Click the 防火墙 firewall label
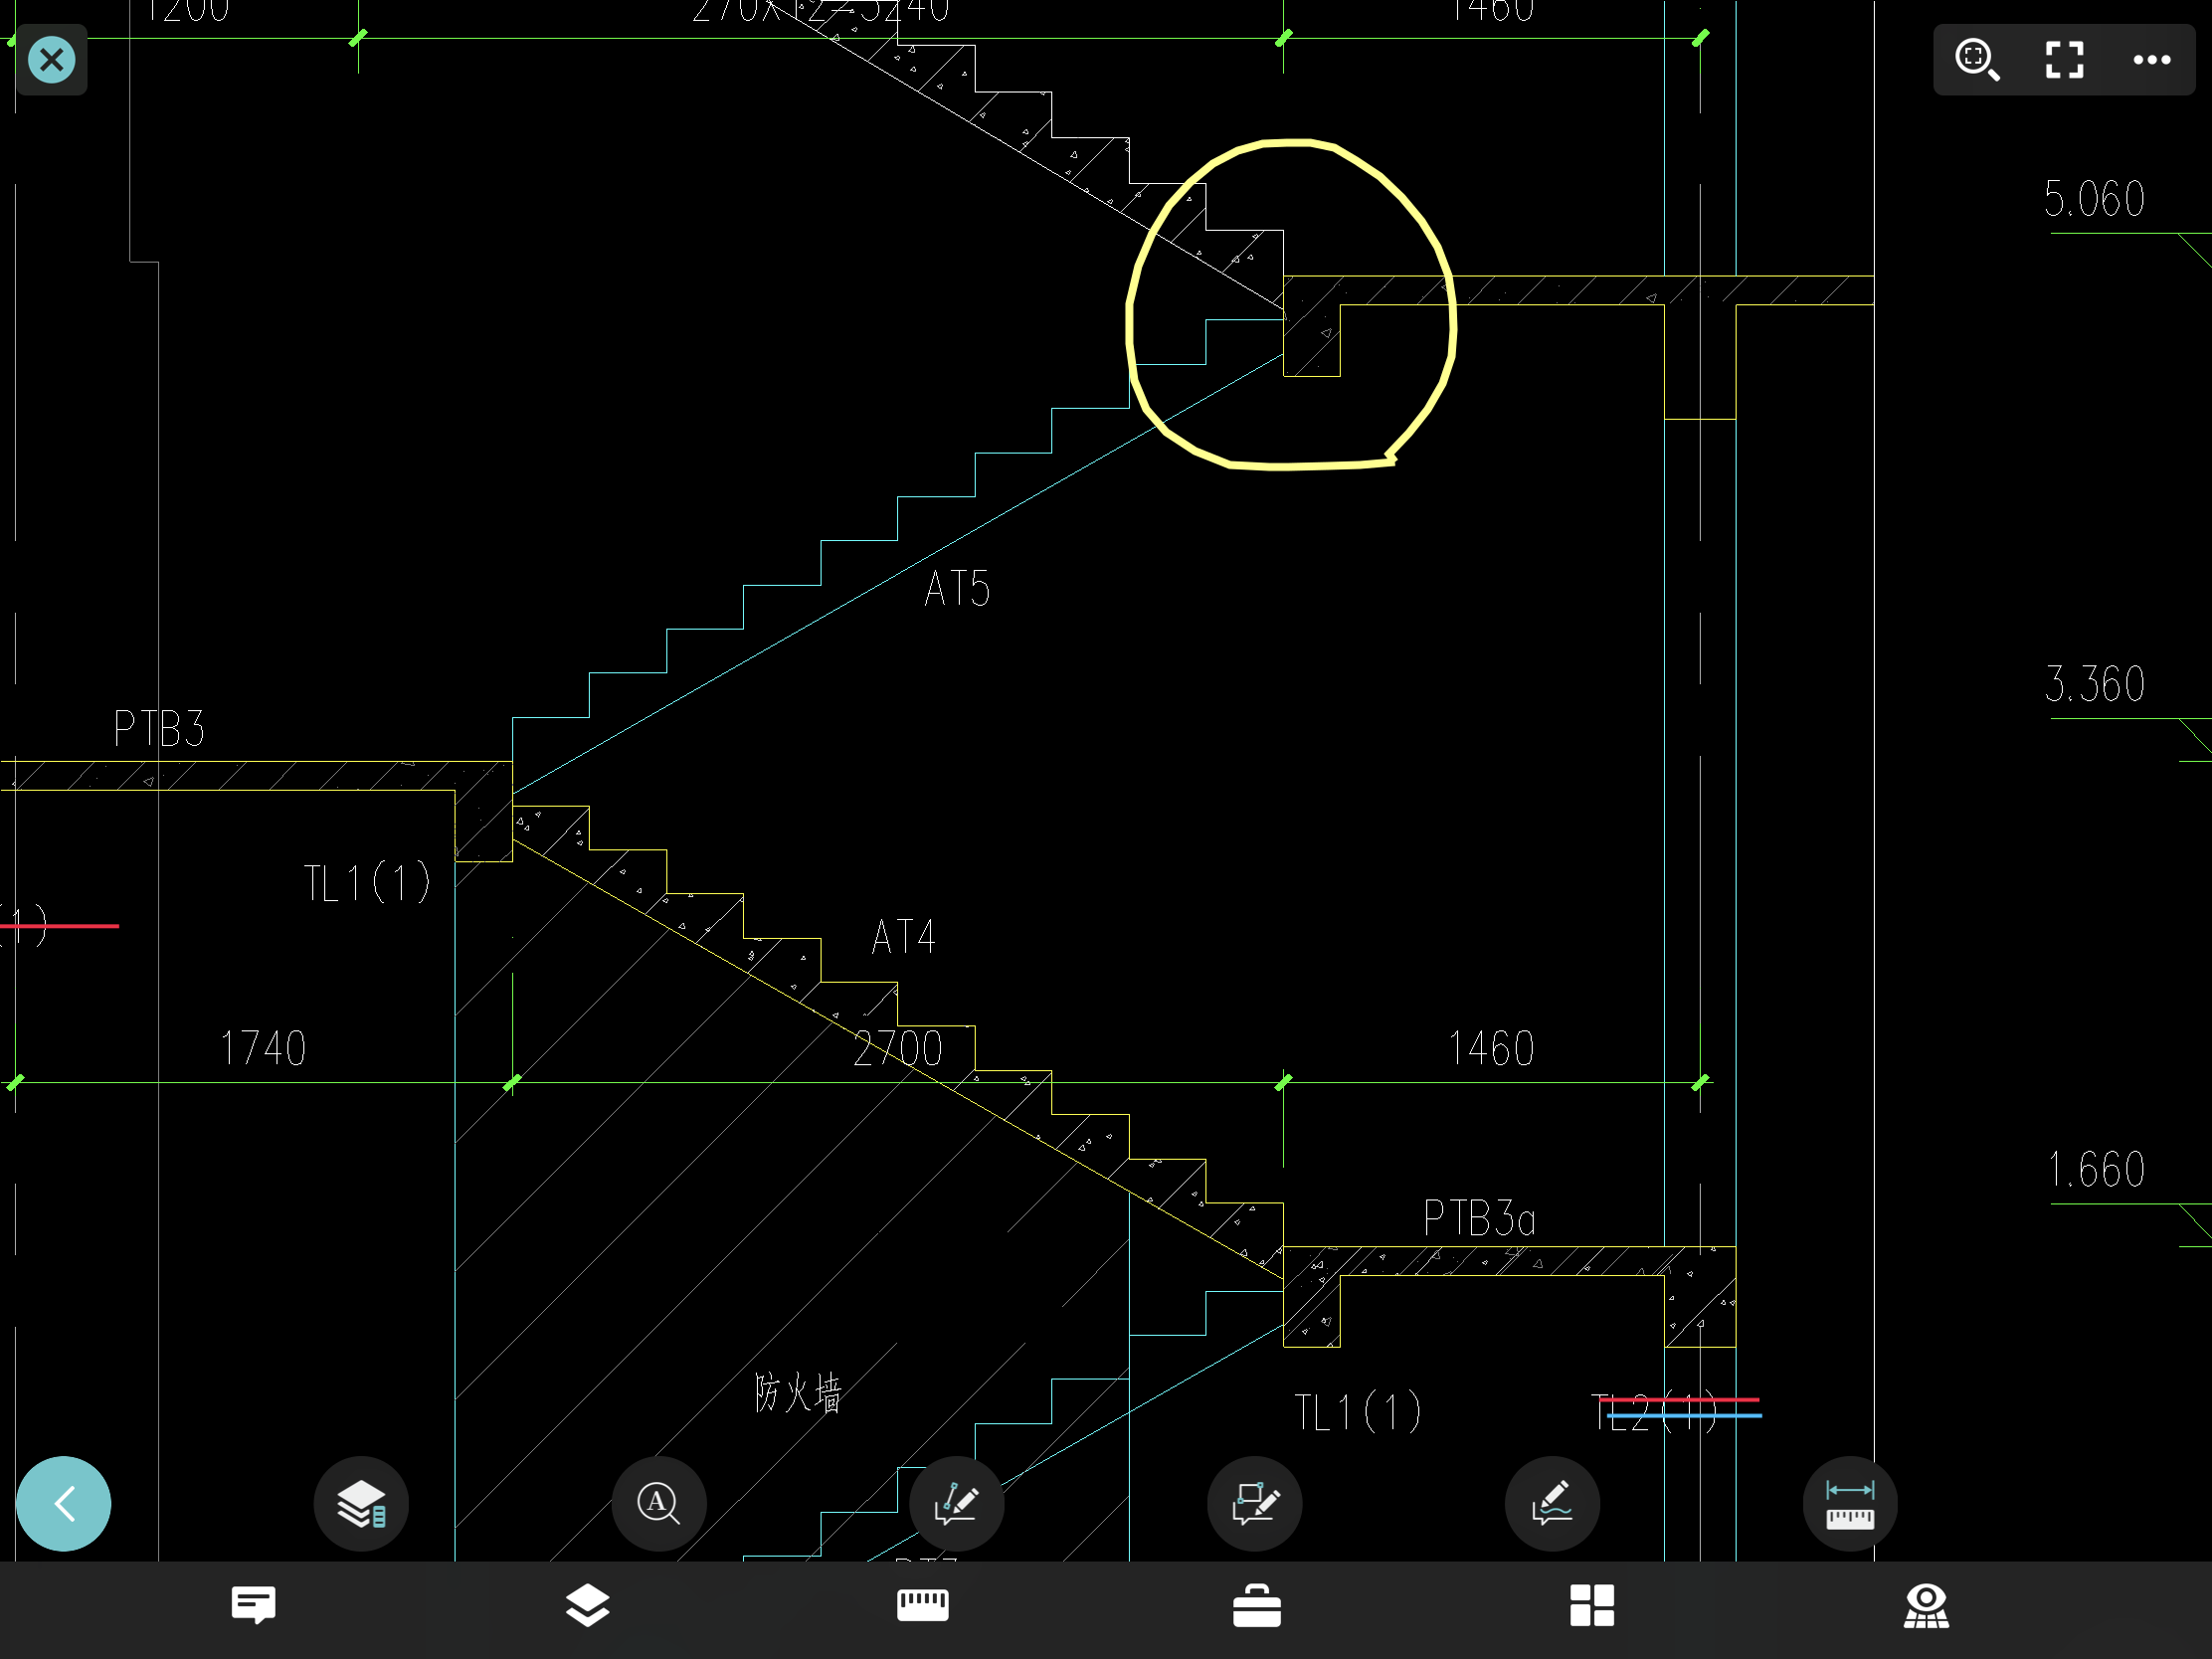The width and height of the screenshot is (2212, 1659). click(798, 1392)
